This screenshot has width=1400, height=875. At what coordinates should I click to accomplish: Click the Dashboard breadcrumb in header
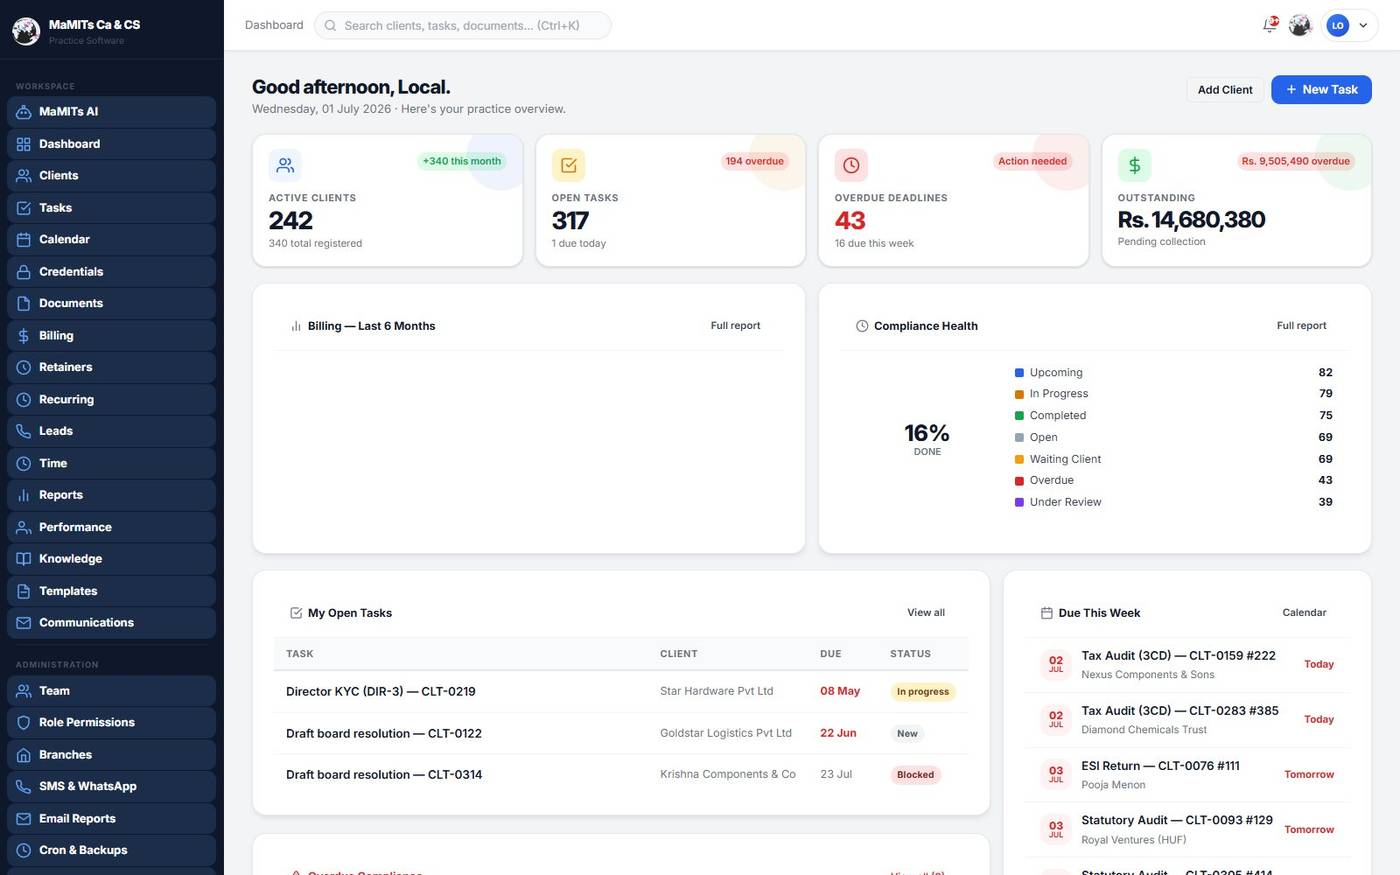point(274,25)
